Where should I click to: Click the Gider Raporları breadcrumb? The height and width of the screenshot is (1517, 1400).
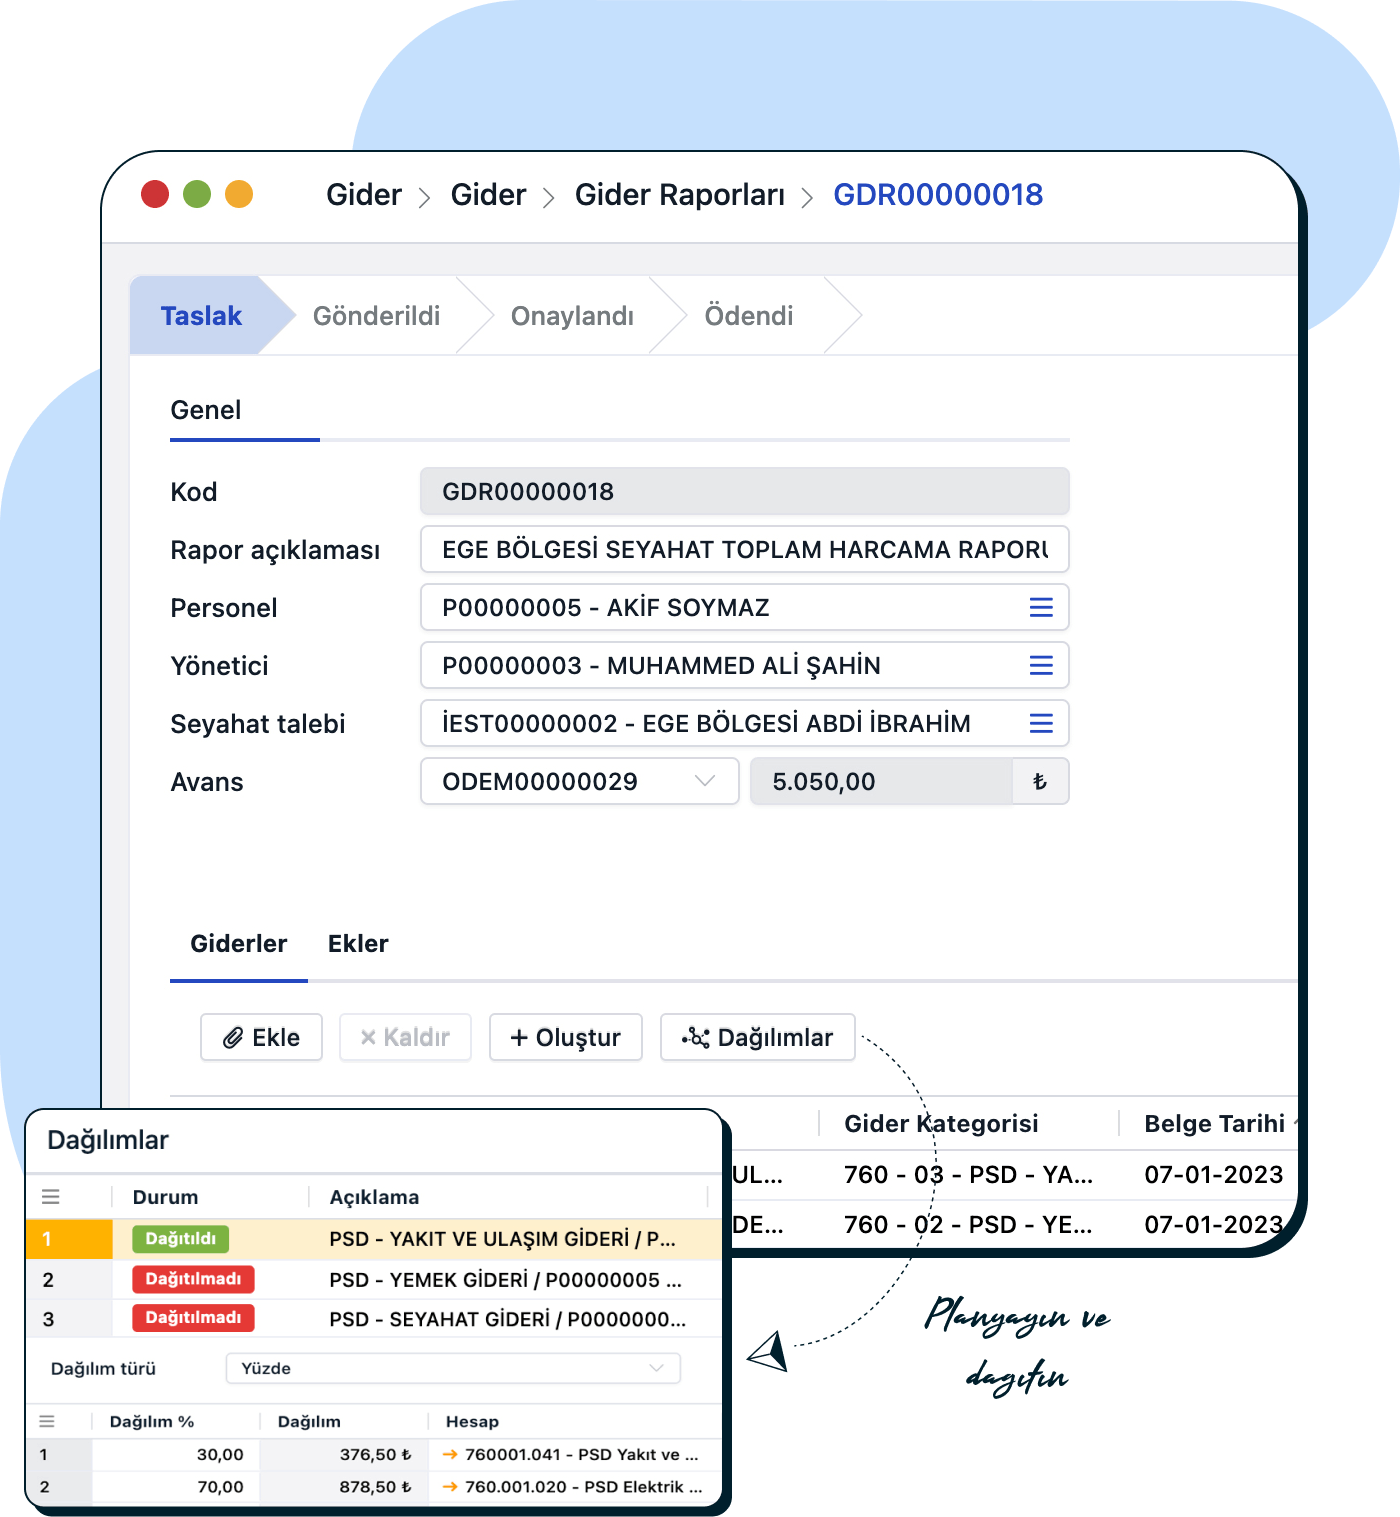(x=679, y=195)
